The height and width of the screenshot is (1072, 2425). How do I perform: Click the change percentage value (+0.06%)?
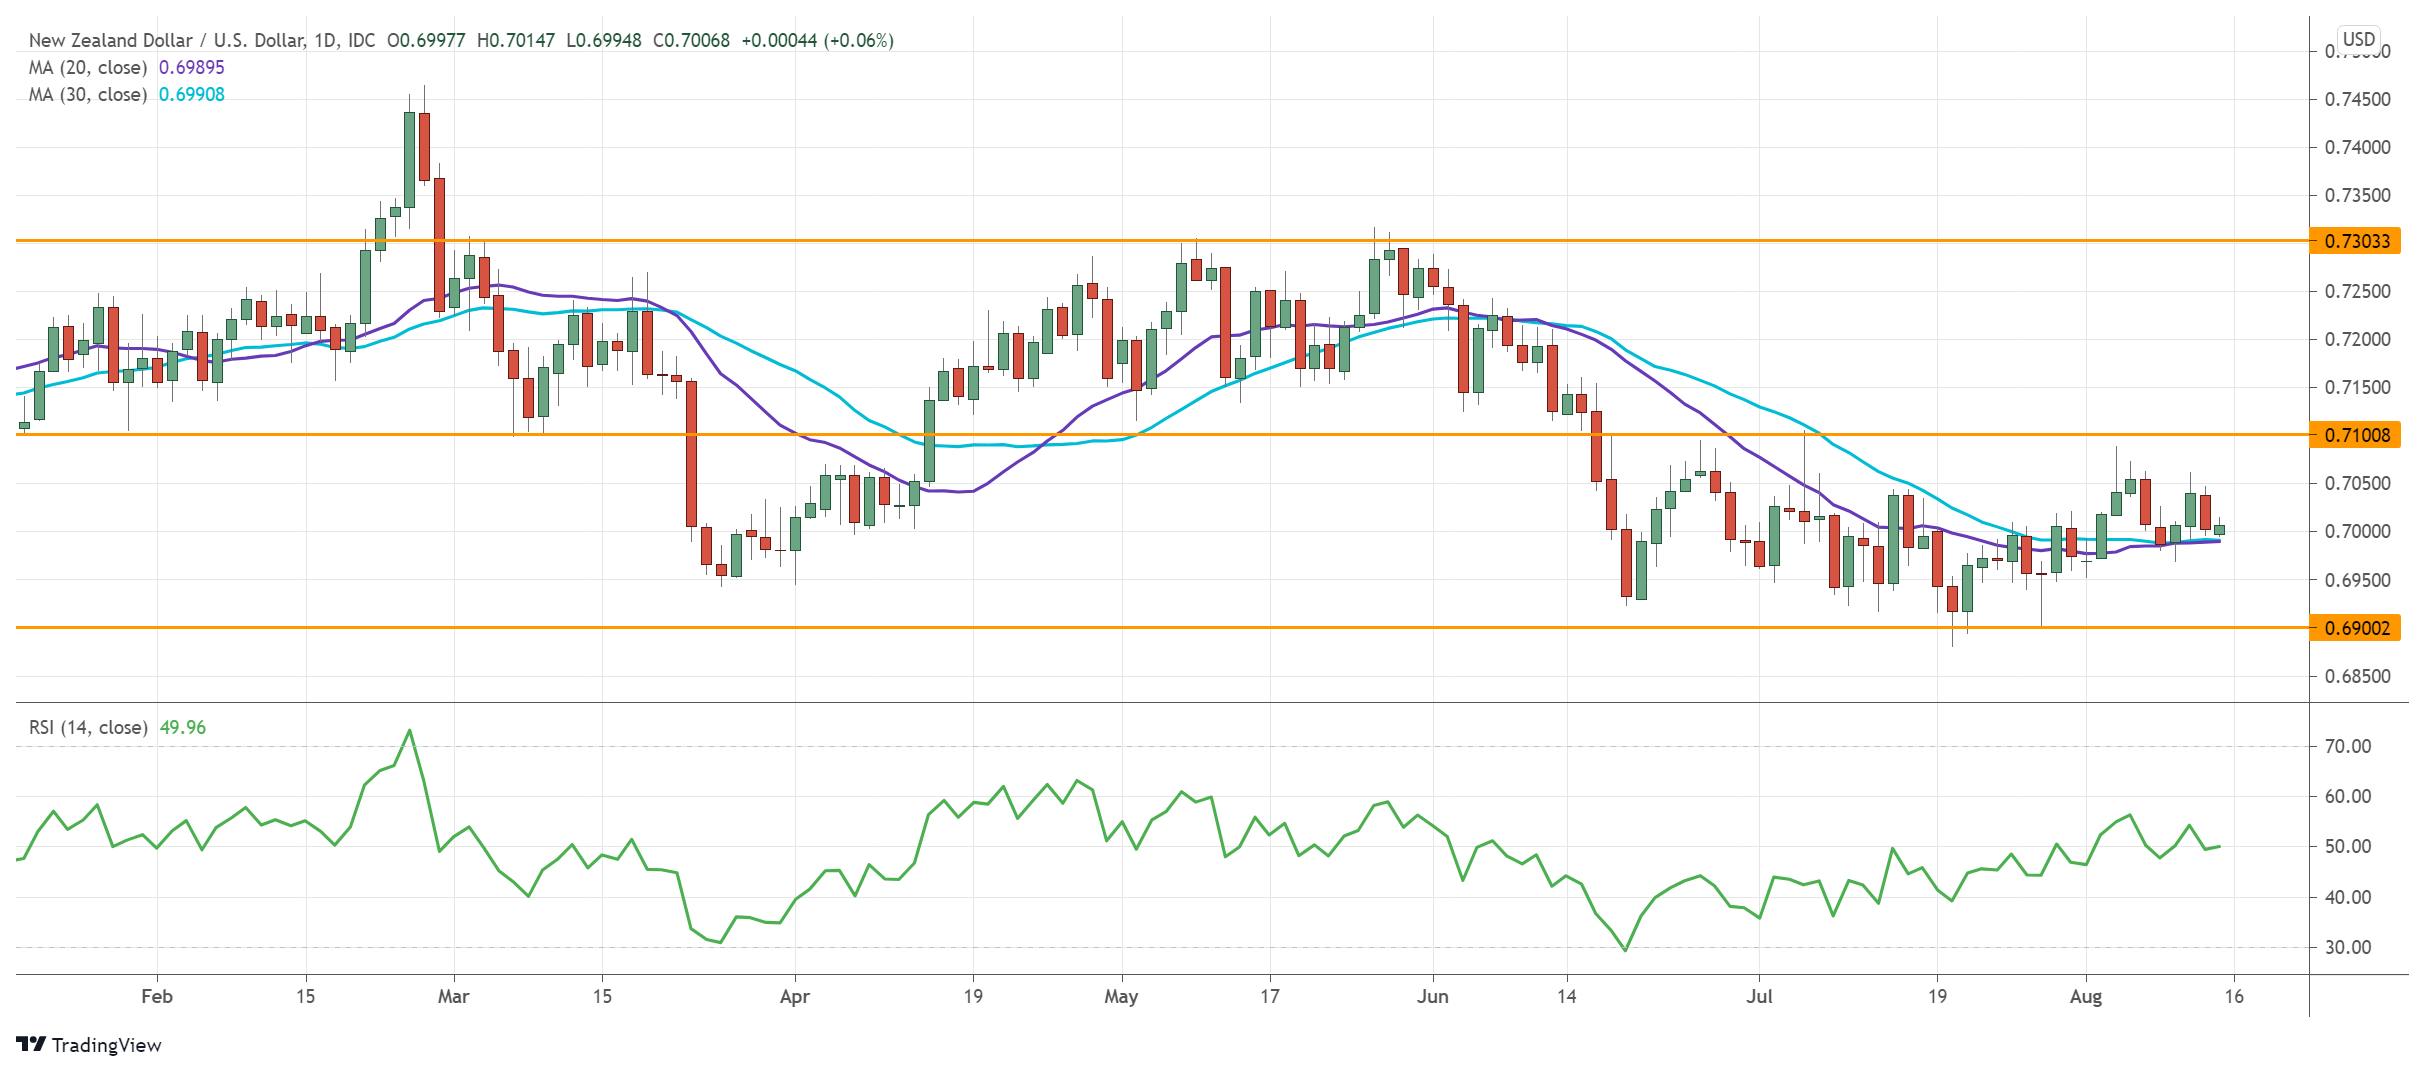(x=858, y=42)
